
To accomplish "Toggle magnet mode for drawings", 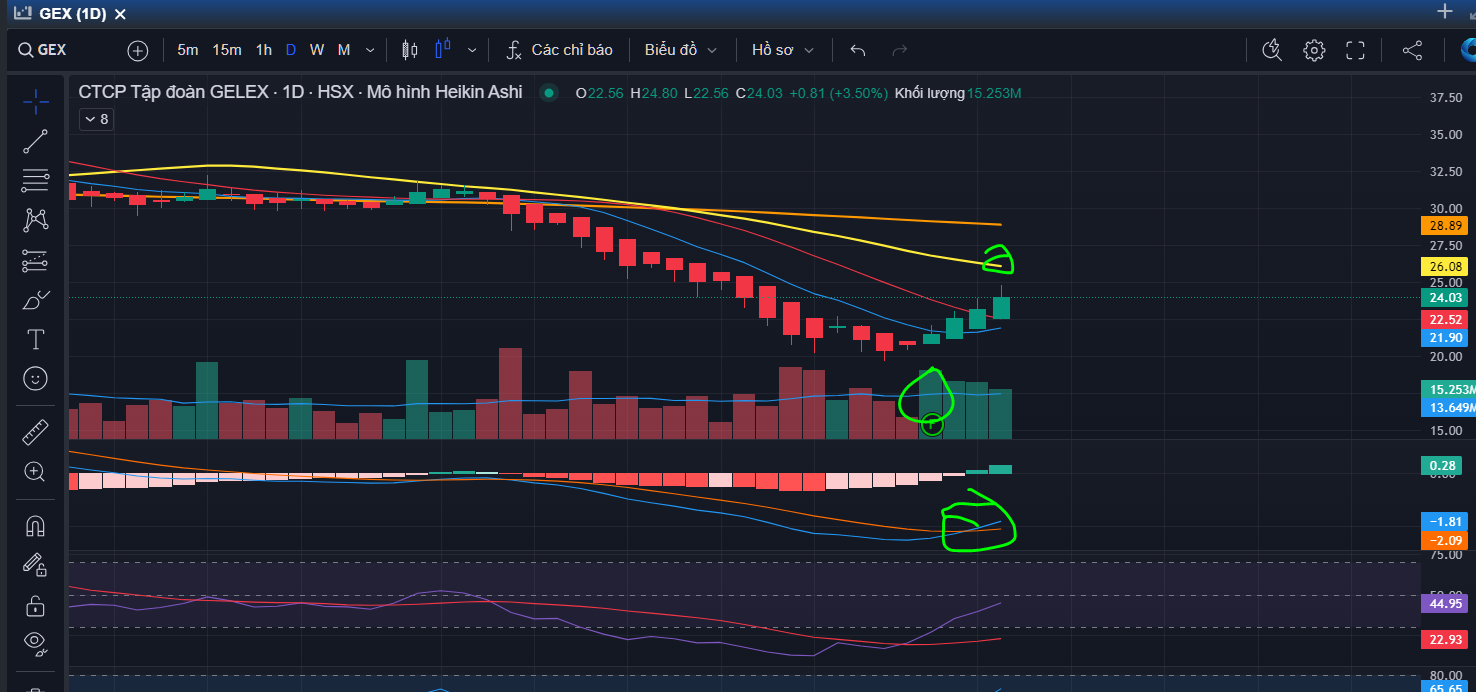I will (x=35, y=526).
